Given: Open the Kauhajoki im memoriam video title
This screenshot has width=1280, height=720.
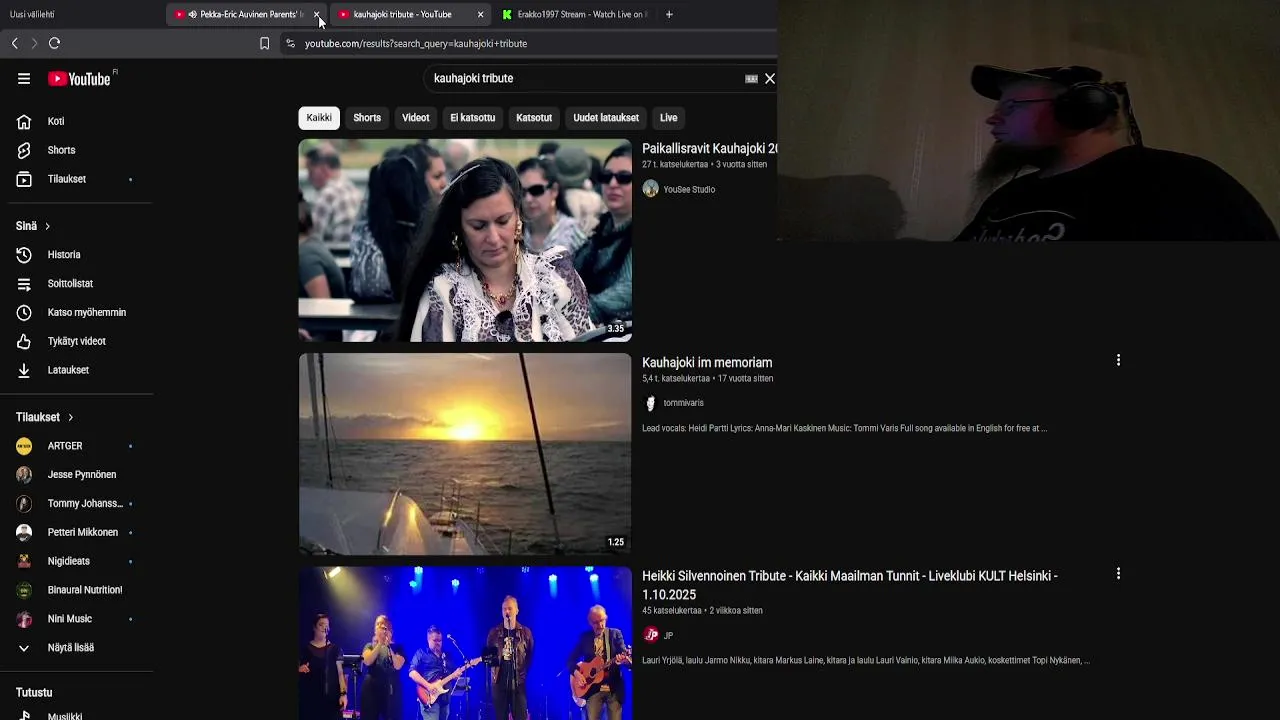Looking at the screenshot, I should [707, 363].
